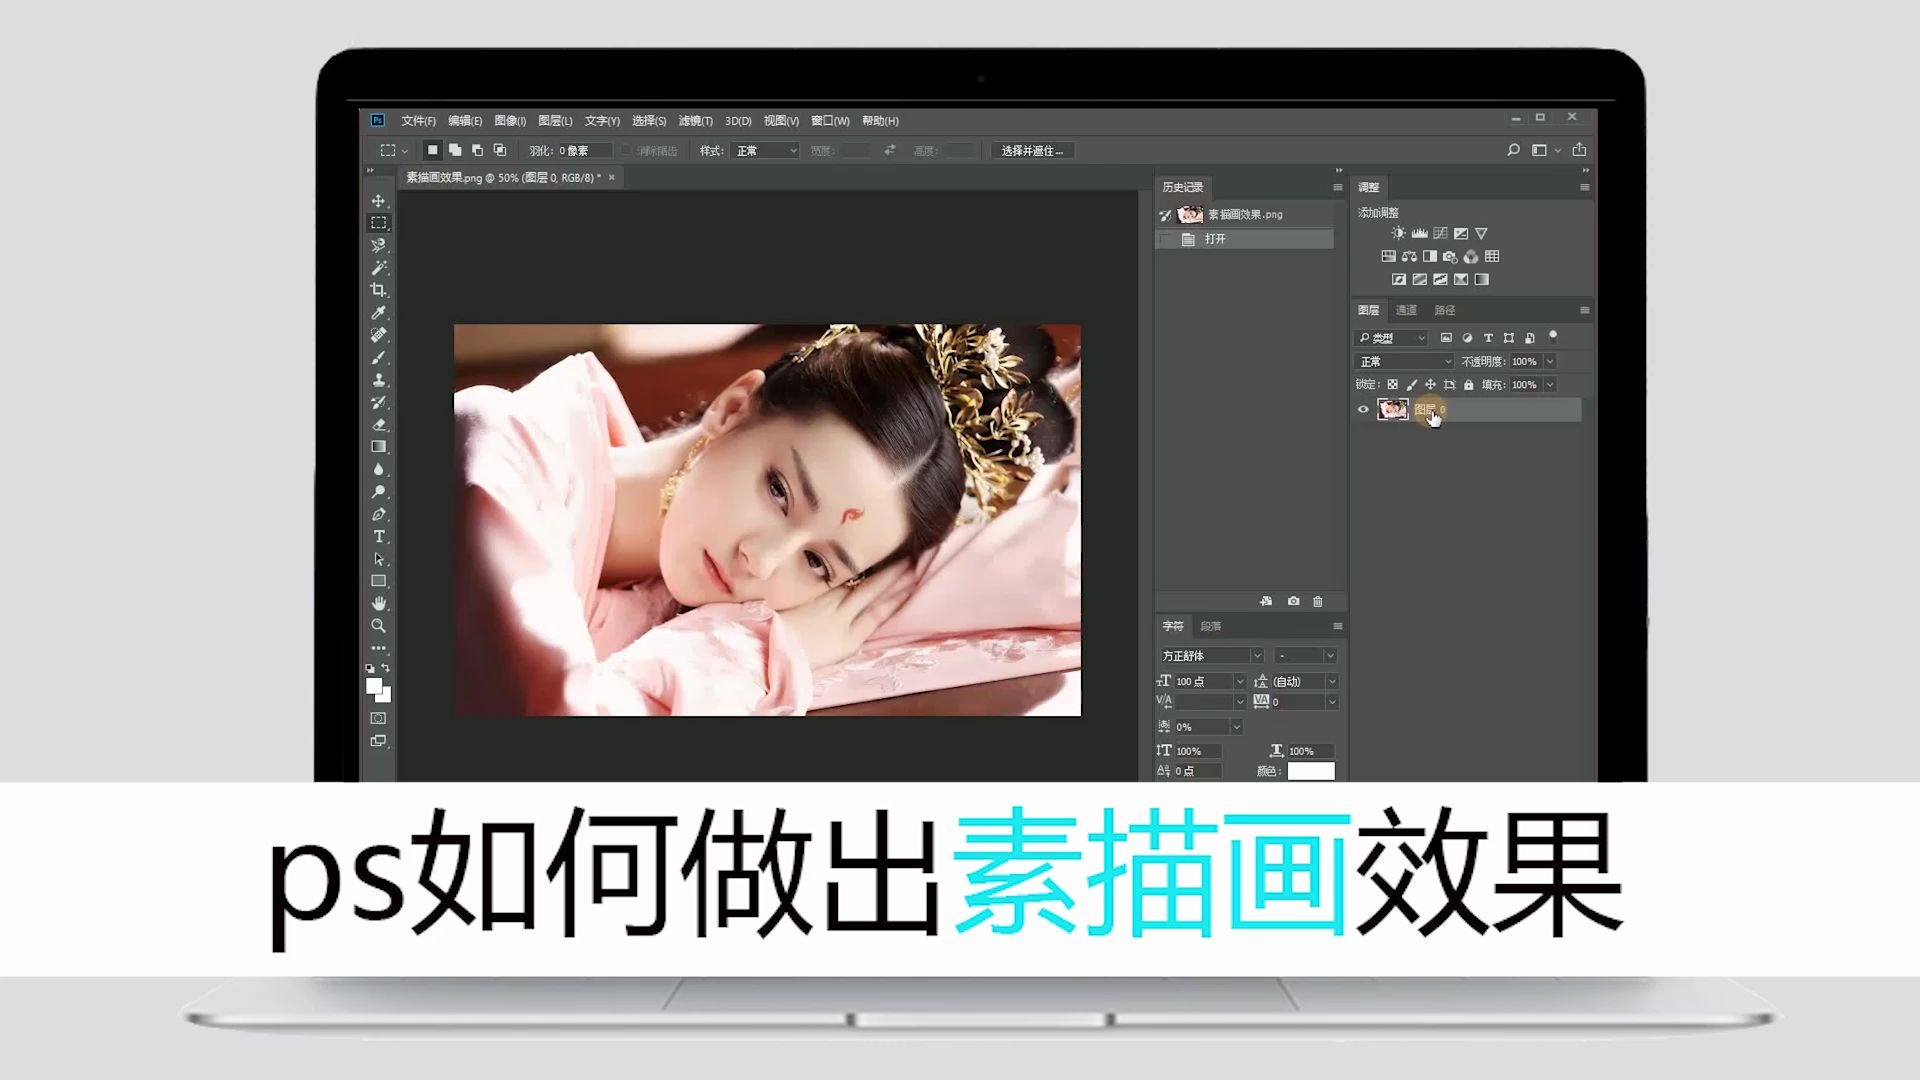Add a Curves adjustment layer
Viewport: 1920px width, 1080px height.
point(1440,232)
